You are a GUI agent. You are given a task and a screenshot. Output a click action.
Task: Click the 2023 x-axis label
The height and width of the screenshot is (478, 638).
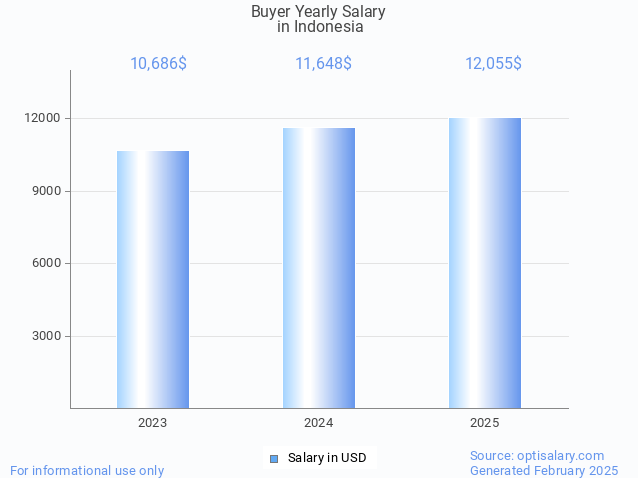[153, 423]
